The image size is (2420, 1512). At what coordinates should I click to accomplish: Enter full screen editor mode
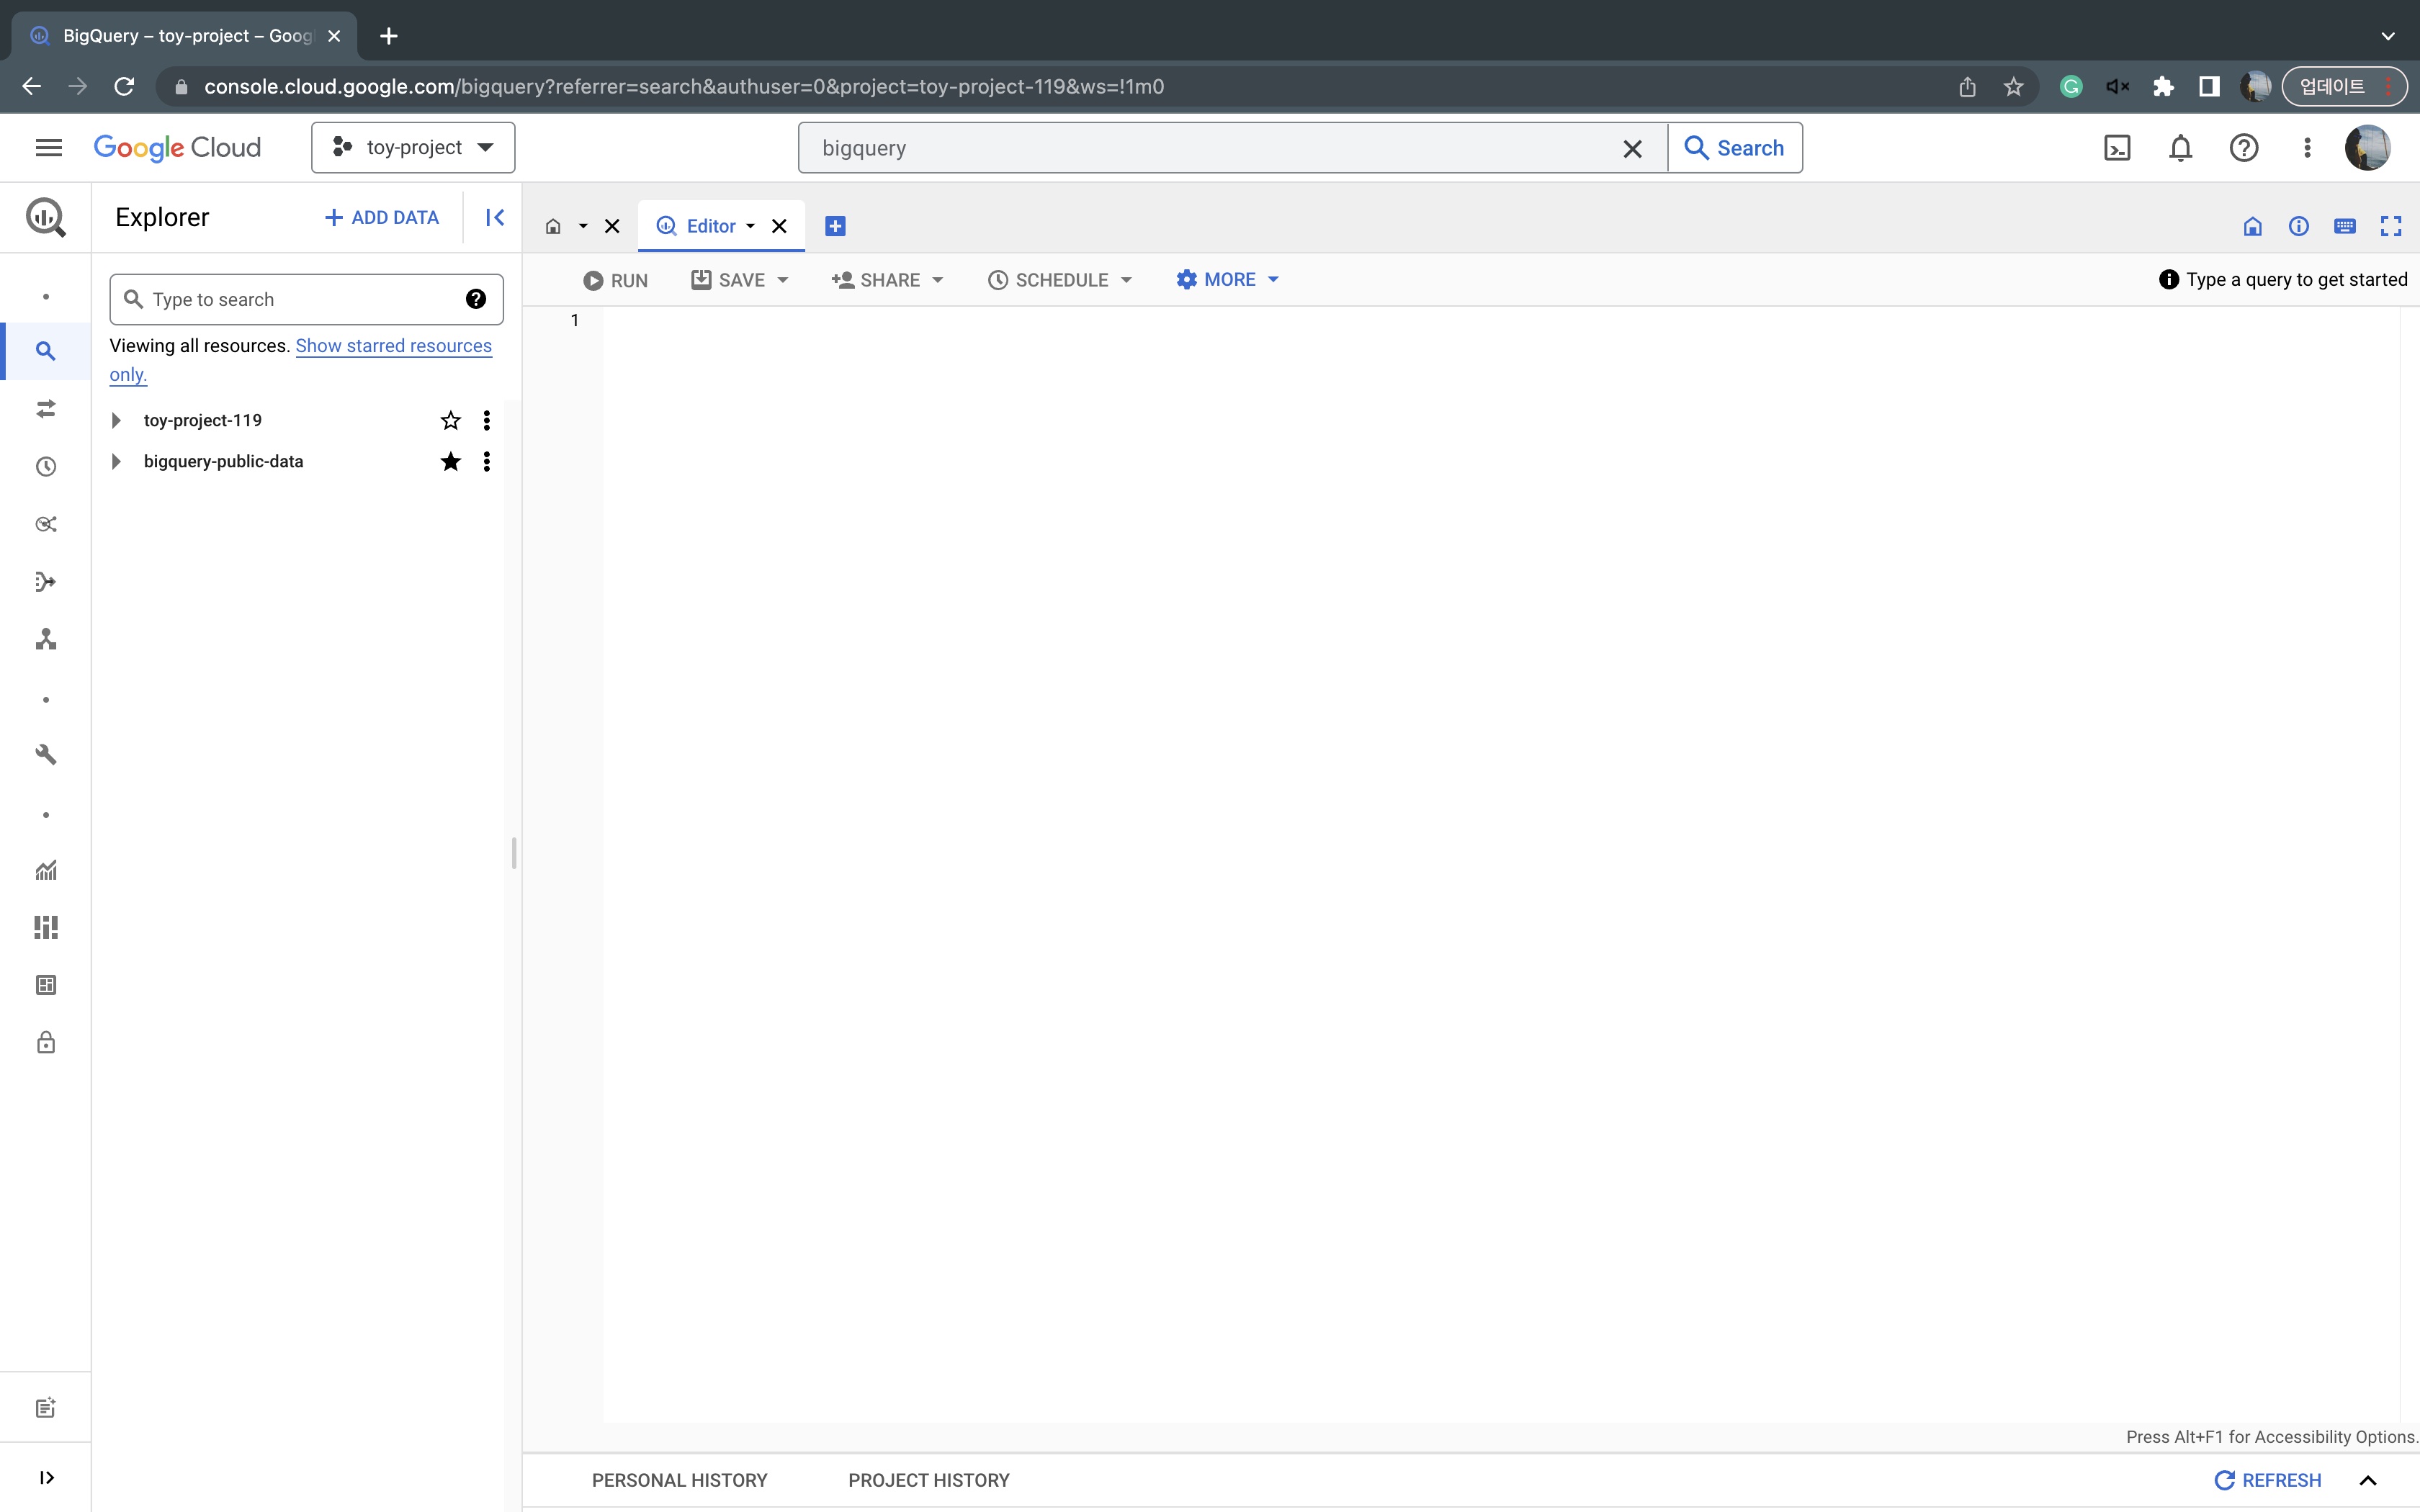point(2390,226)
